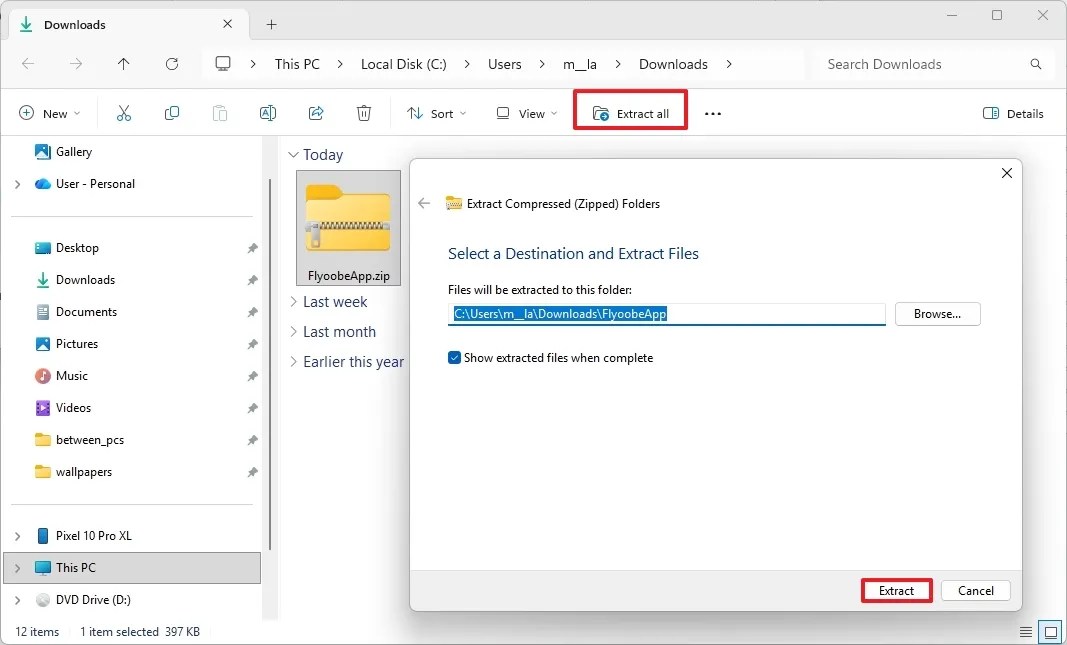Go up one folder level arrow

click(123, 64)
